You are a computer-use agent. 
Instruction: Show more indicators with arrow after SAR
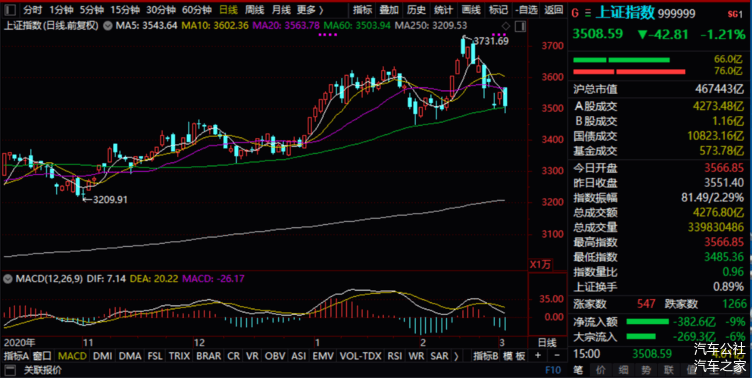456,356
